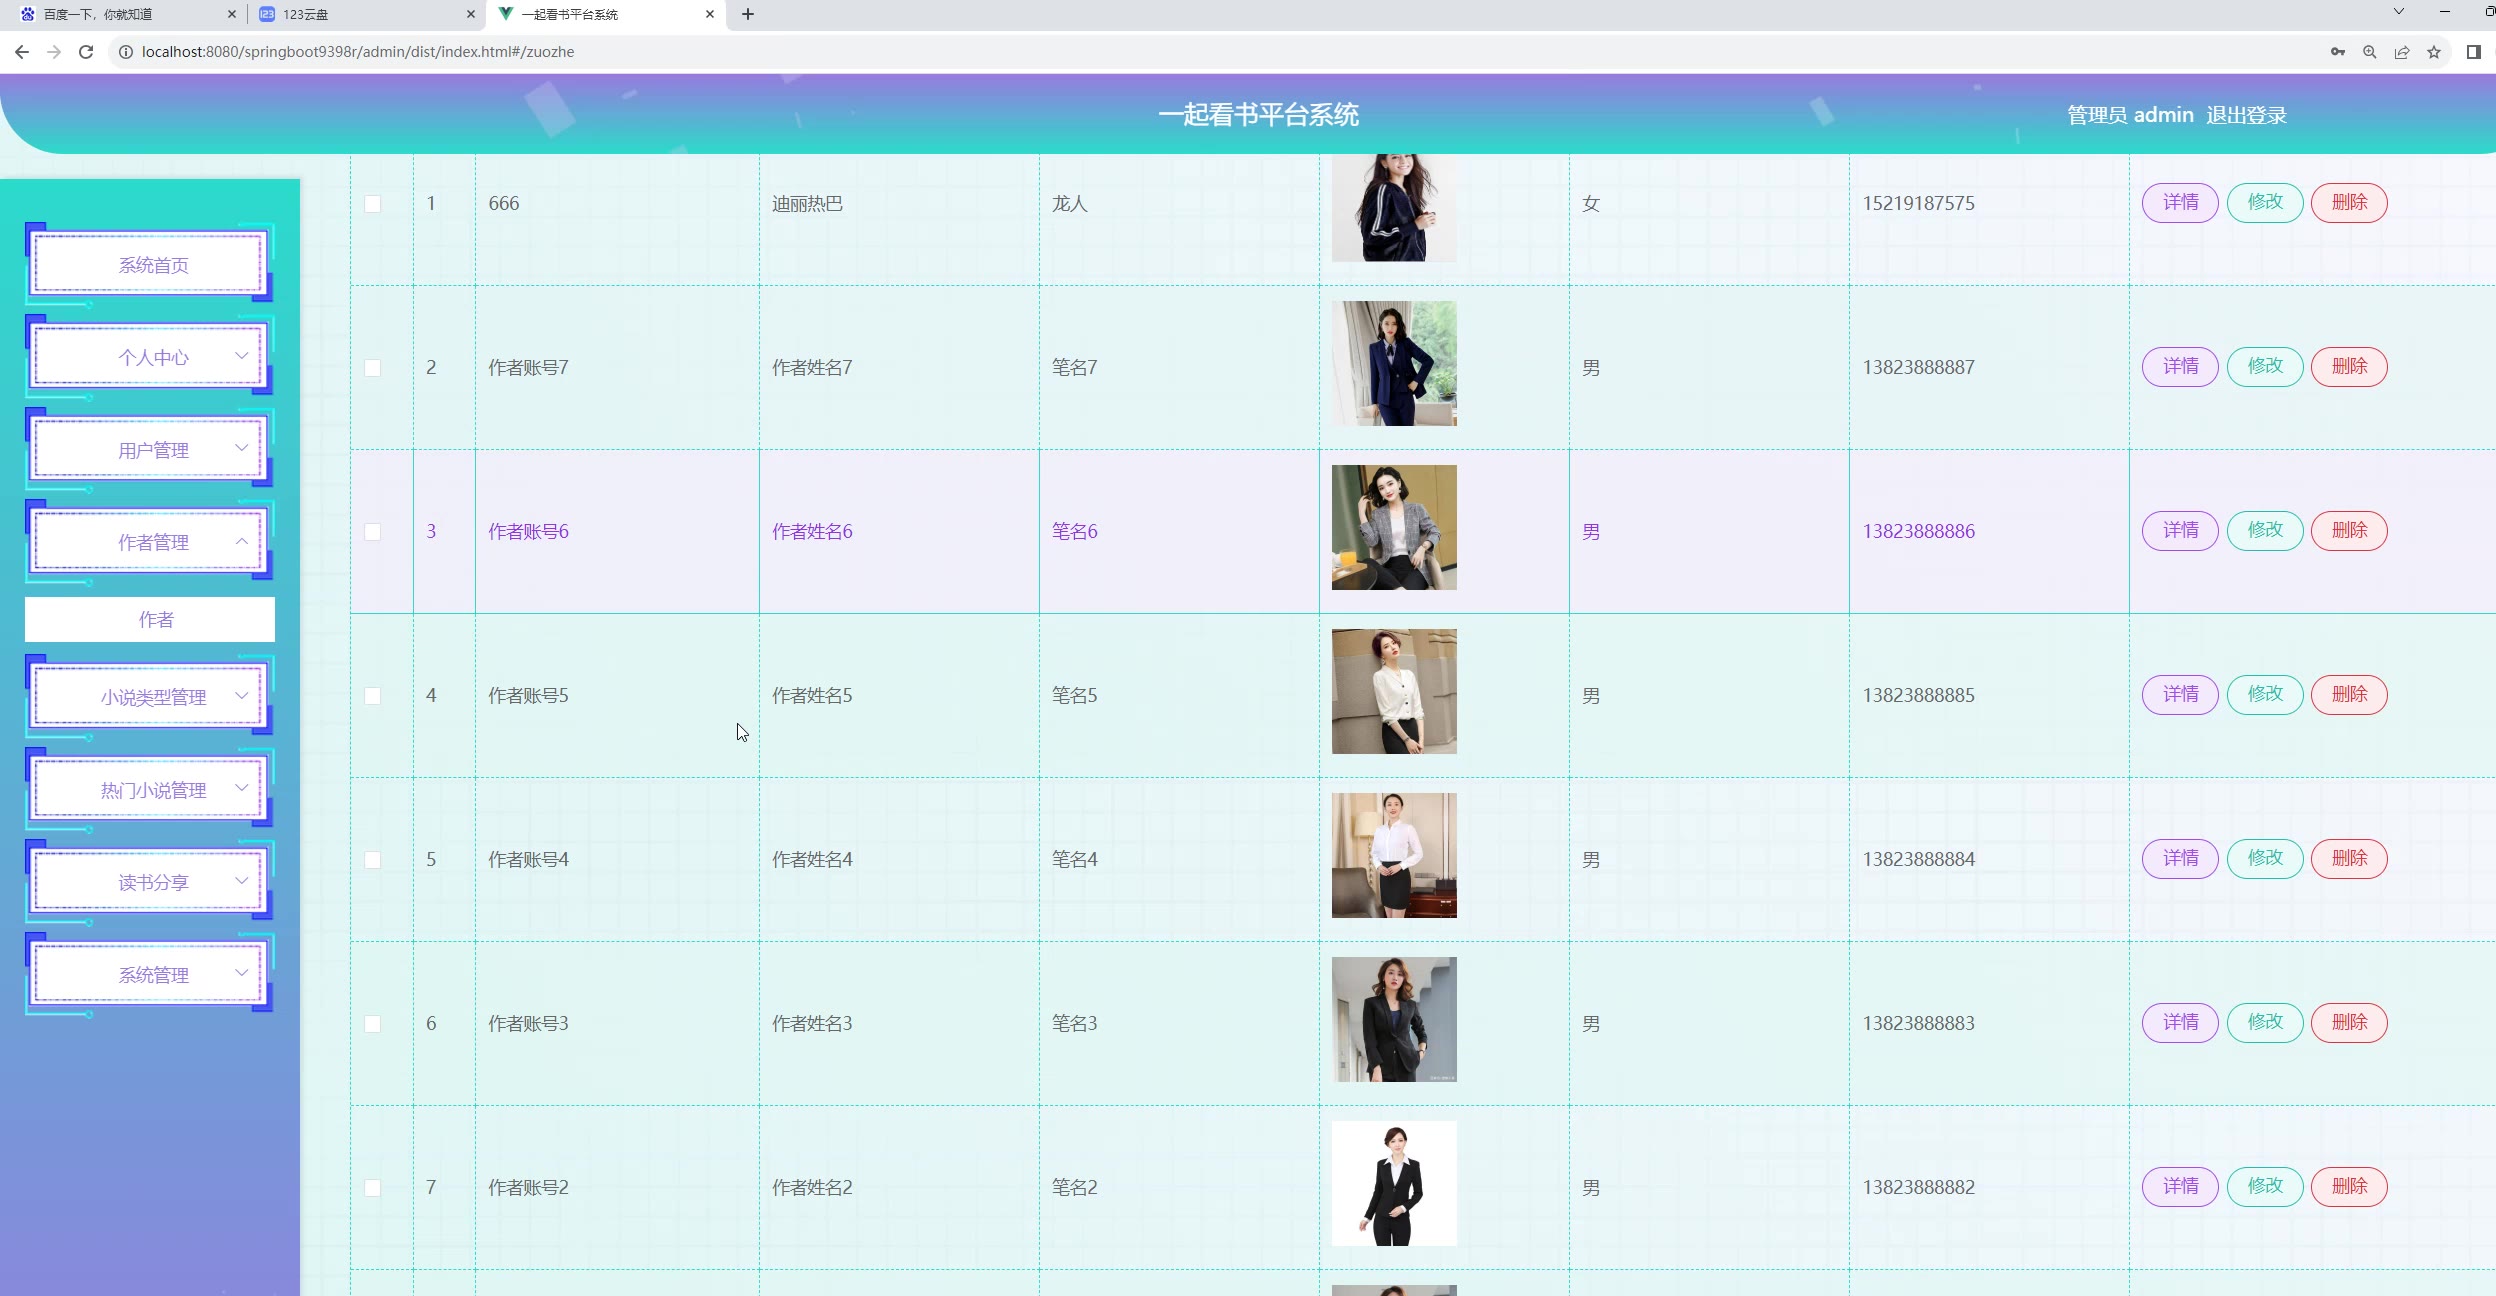The image size is (2496, 1296).
Task: Expand the 用户管理 sidebar menu
Action: [x=152, y=450]
